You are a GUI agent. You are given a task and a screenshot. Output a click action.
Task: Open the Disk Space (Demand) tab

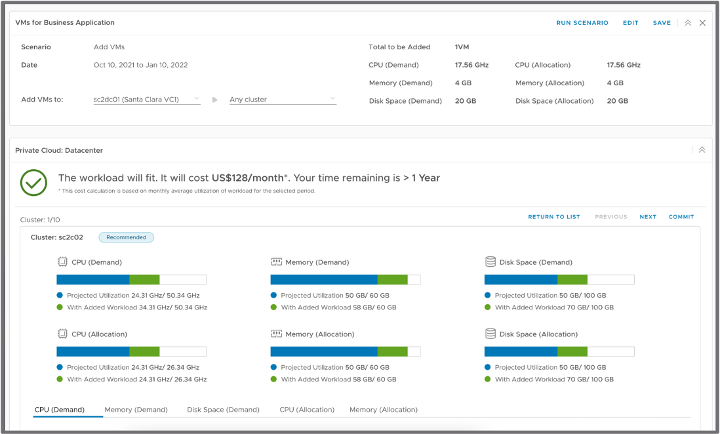tap(223, 410)
